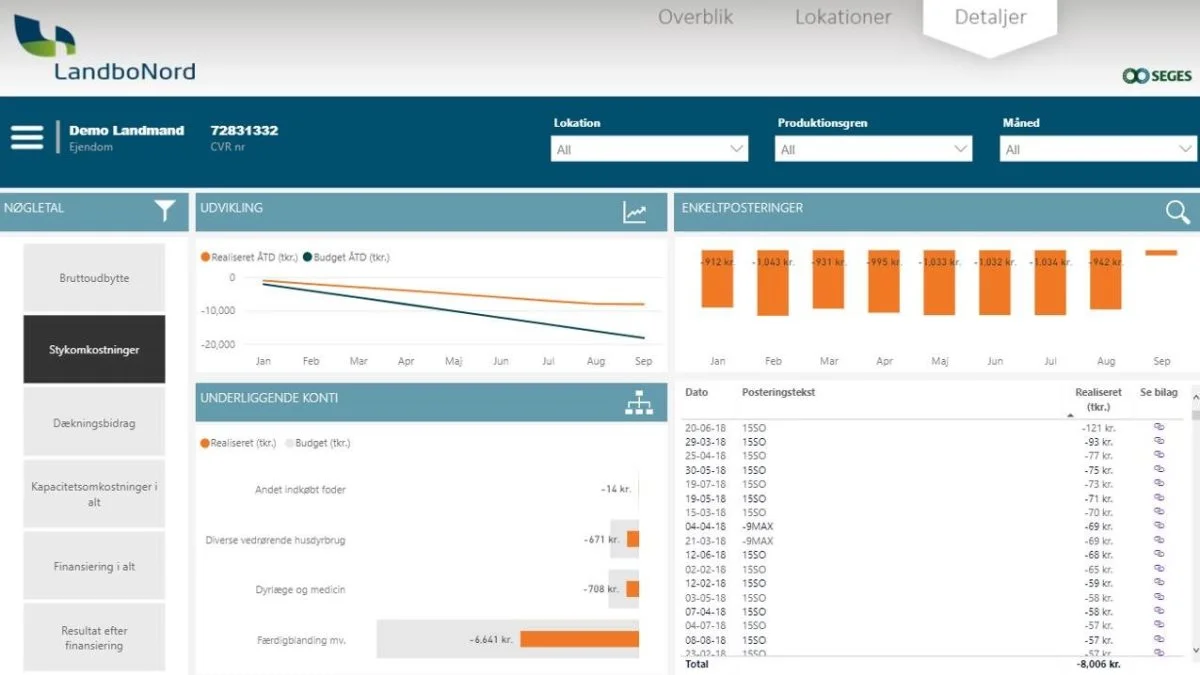Select the Dækningsbidrag key figure
This screenshot has width=1200, height=675.
(94, 423)
